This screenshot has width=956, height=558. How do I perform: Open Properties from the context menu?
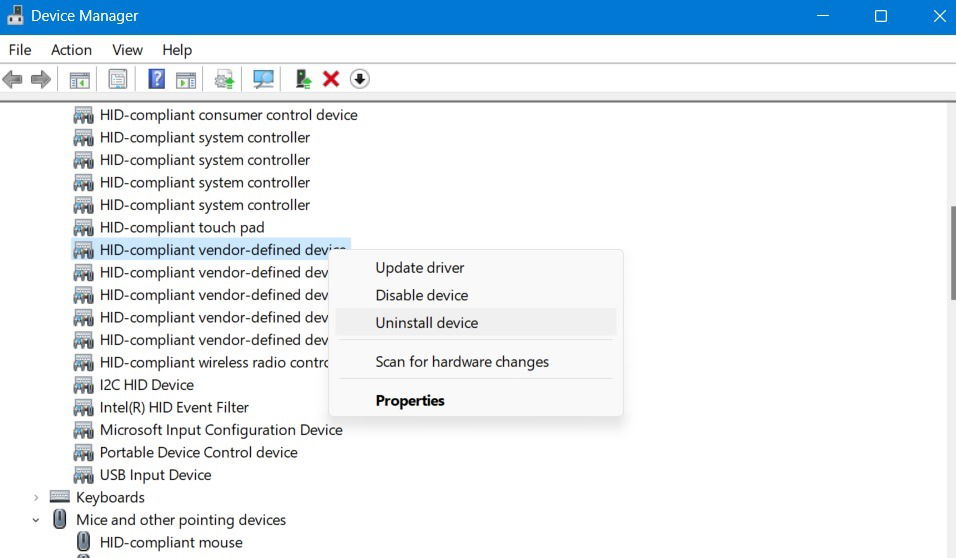[476, 401]
